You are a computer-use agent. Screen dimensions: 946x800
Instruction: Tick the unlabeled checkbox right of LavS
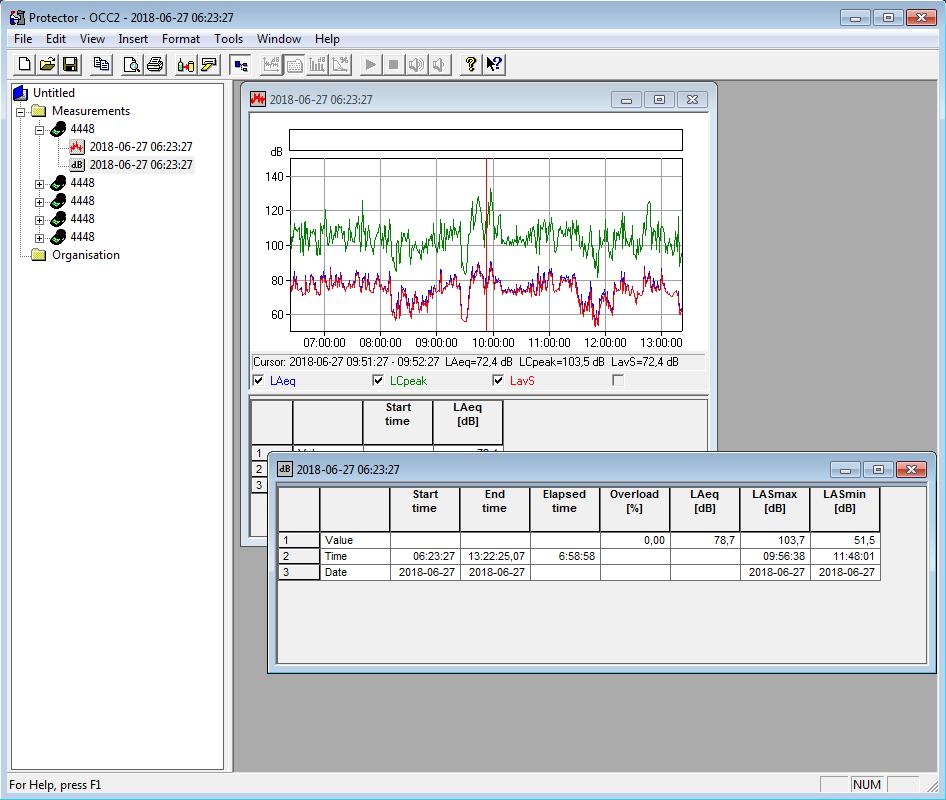(x=617, y=380)
